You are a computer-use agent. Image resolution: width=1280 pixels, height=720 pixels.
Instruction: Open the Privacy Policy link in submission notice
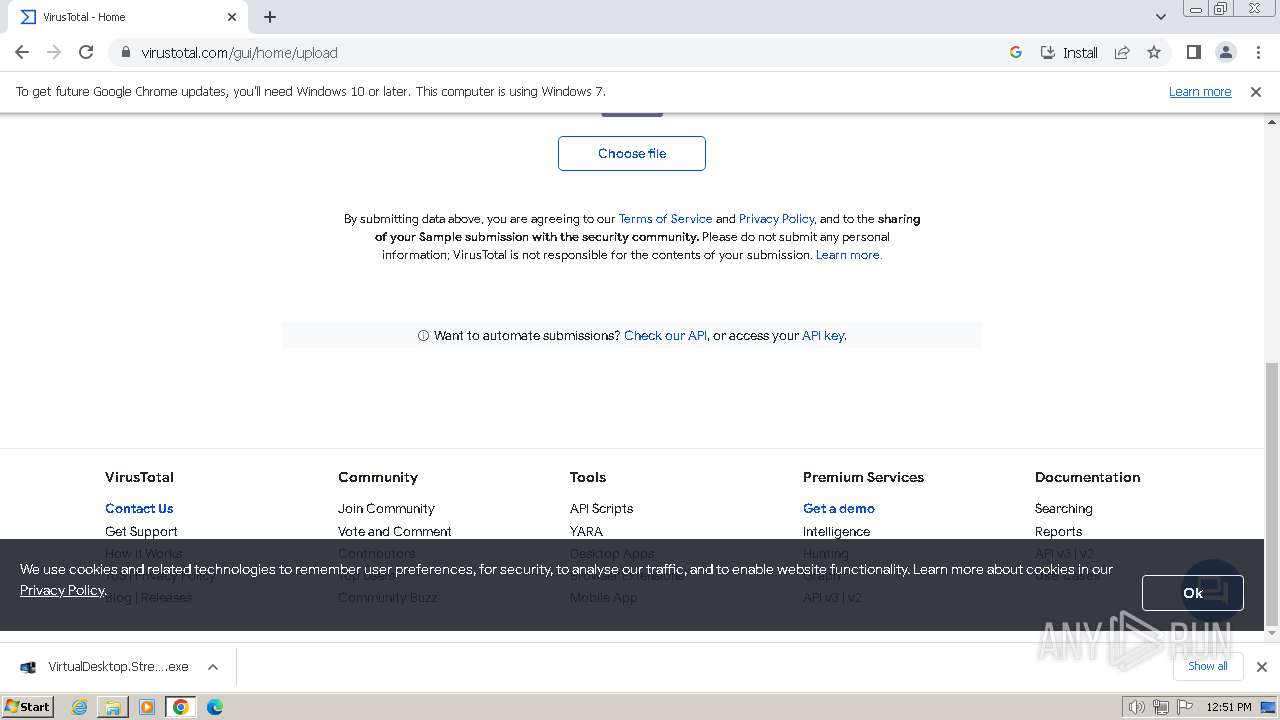click(776, 218)
